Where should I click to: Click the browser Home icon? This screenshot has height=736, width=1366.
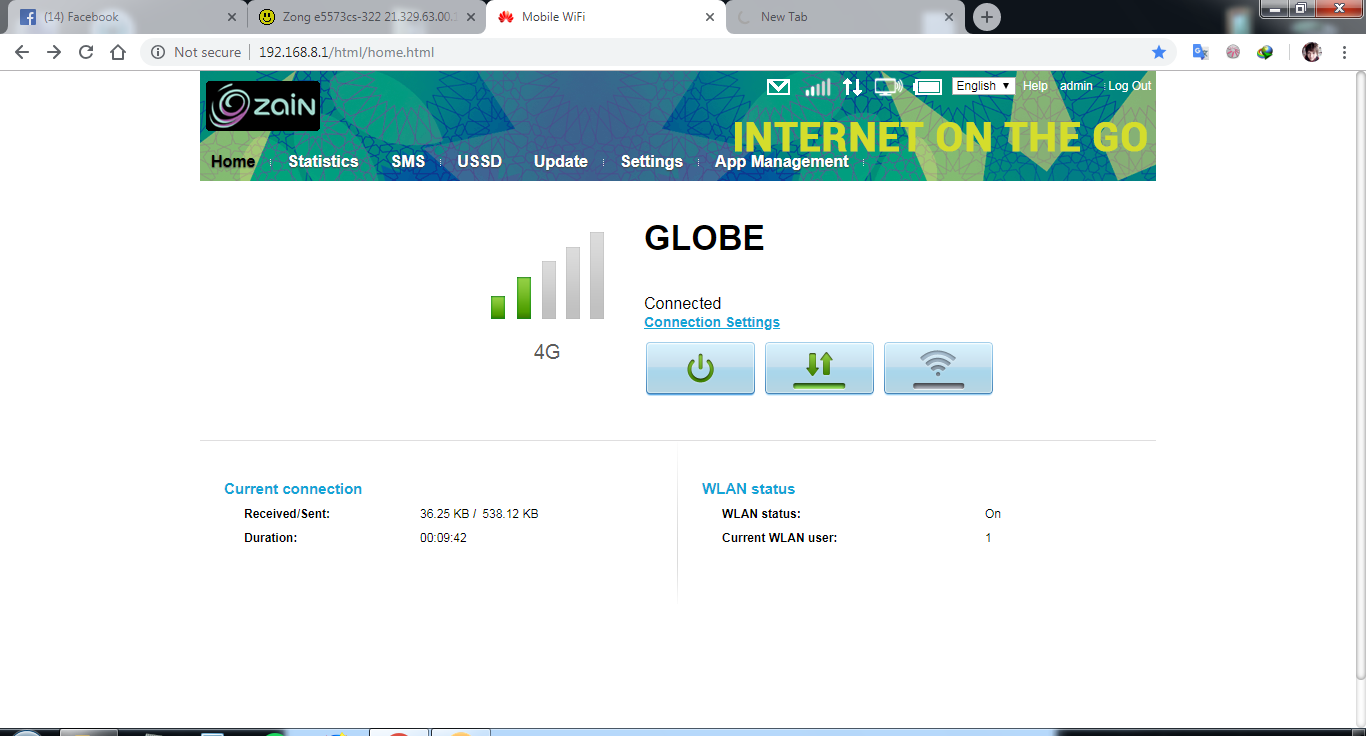tap(118, 52)
